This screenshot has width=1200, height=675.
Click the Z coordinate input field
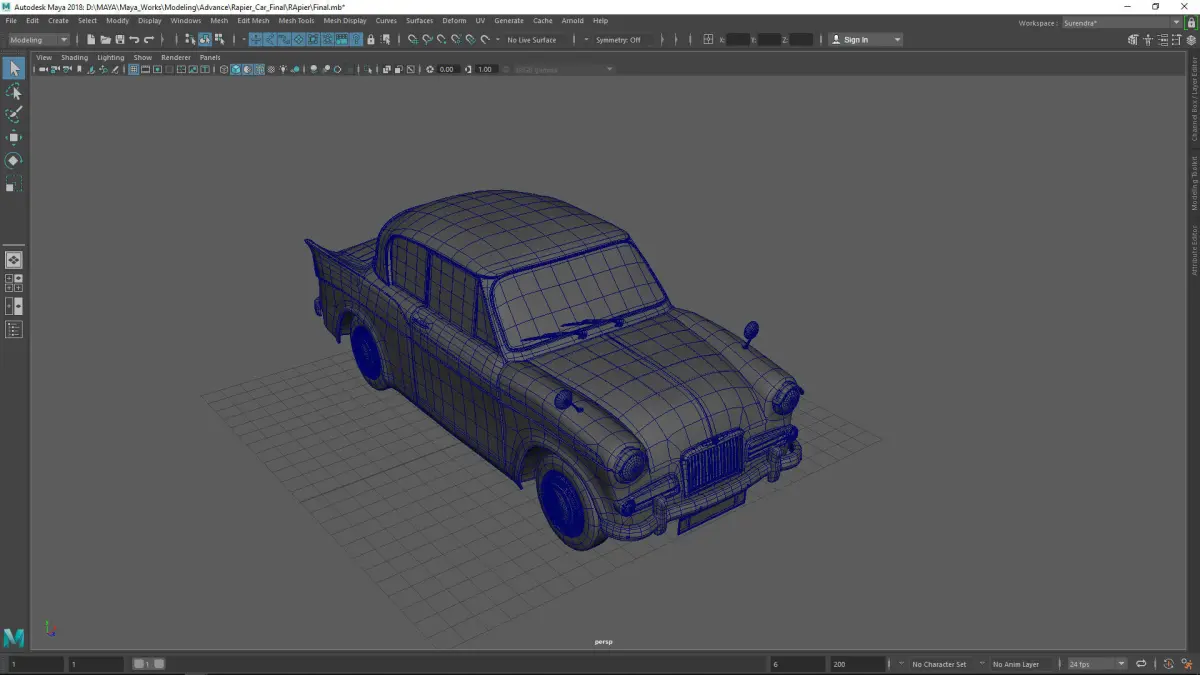point(801,40)
